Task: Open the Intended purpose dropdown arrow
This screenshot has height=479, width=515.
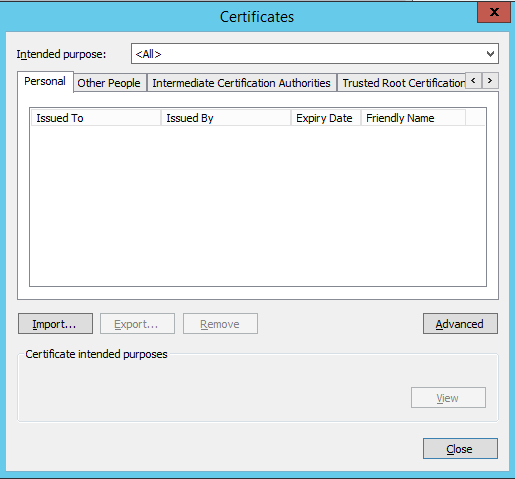Action: coord(490,54)
